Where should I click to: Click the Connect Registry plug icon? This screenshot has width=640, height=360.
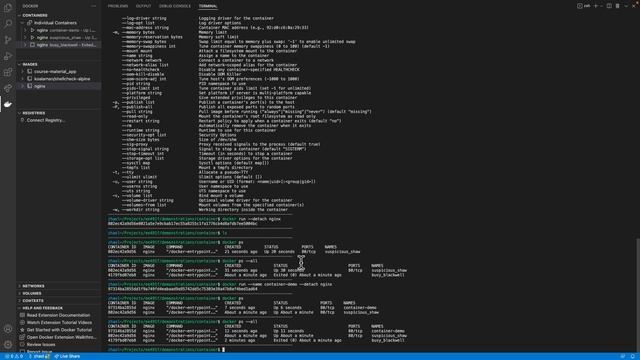point(22,120)
